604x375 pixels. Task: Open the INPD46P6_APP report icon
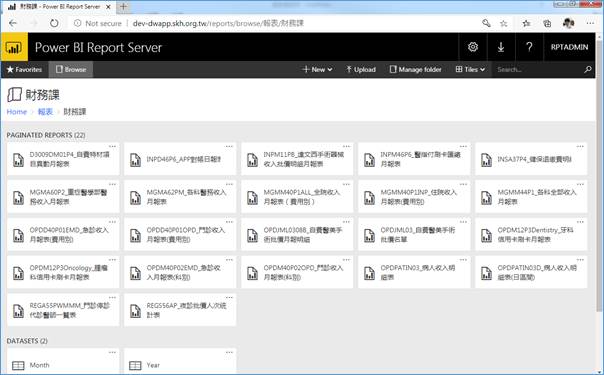(135, 160)
